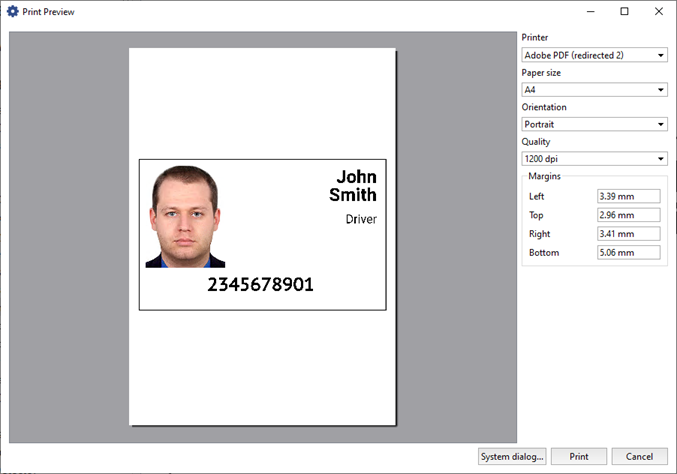Click the Print Preview gear icon in title bar
677x474 pixels.
click(x=12, y=11)
